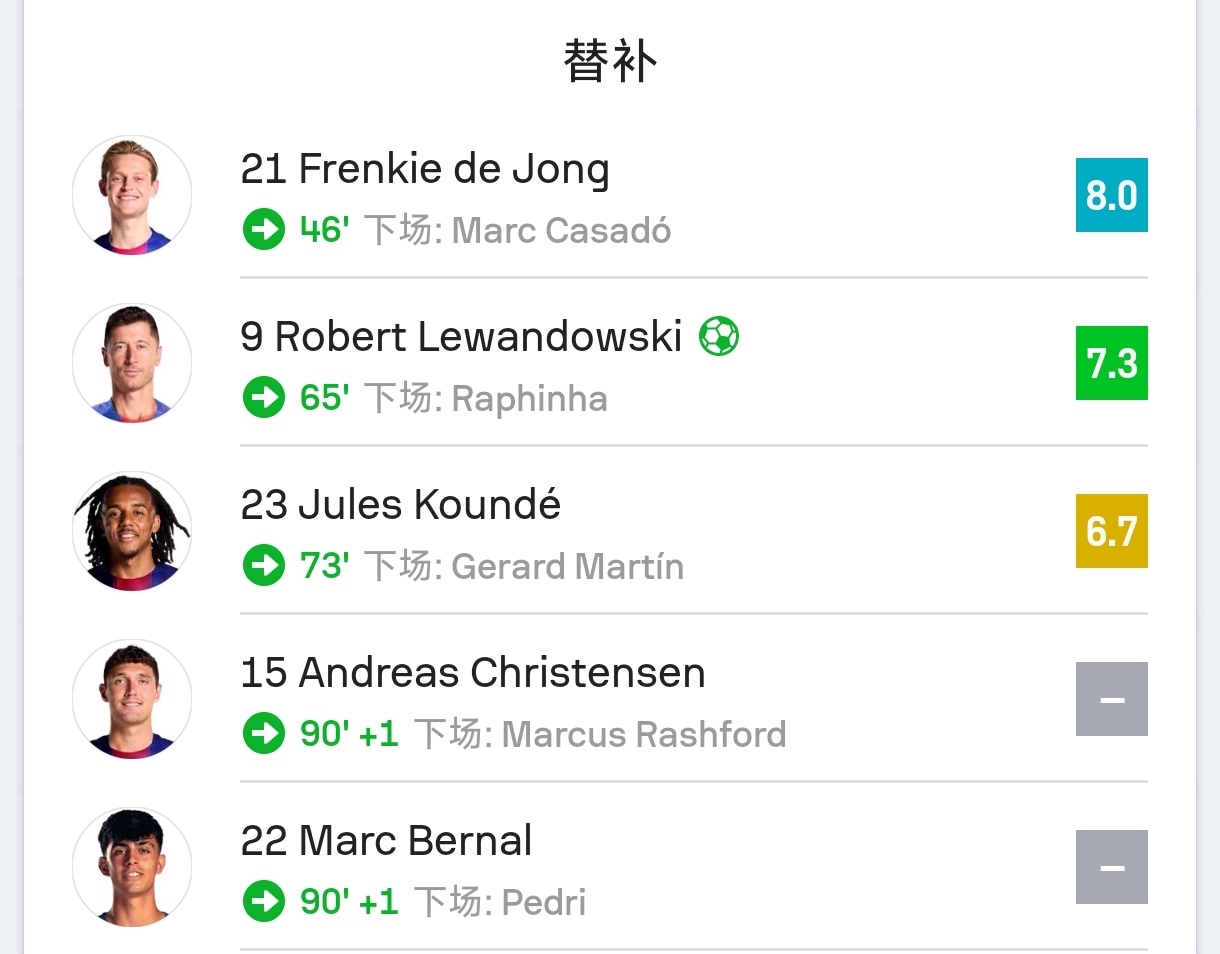Open the green 7.3 rating badge
The height and width of the screenshot is (954, 1220).
tap(1112, 363)
